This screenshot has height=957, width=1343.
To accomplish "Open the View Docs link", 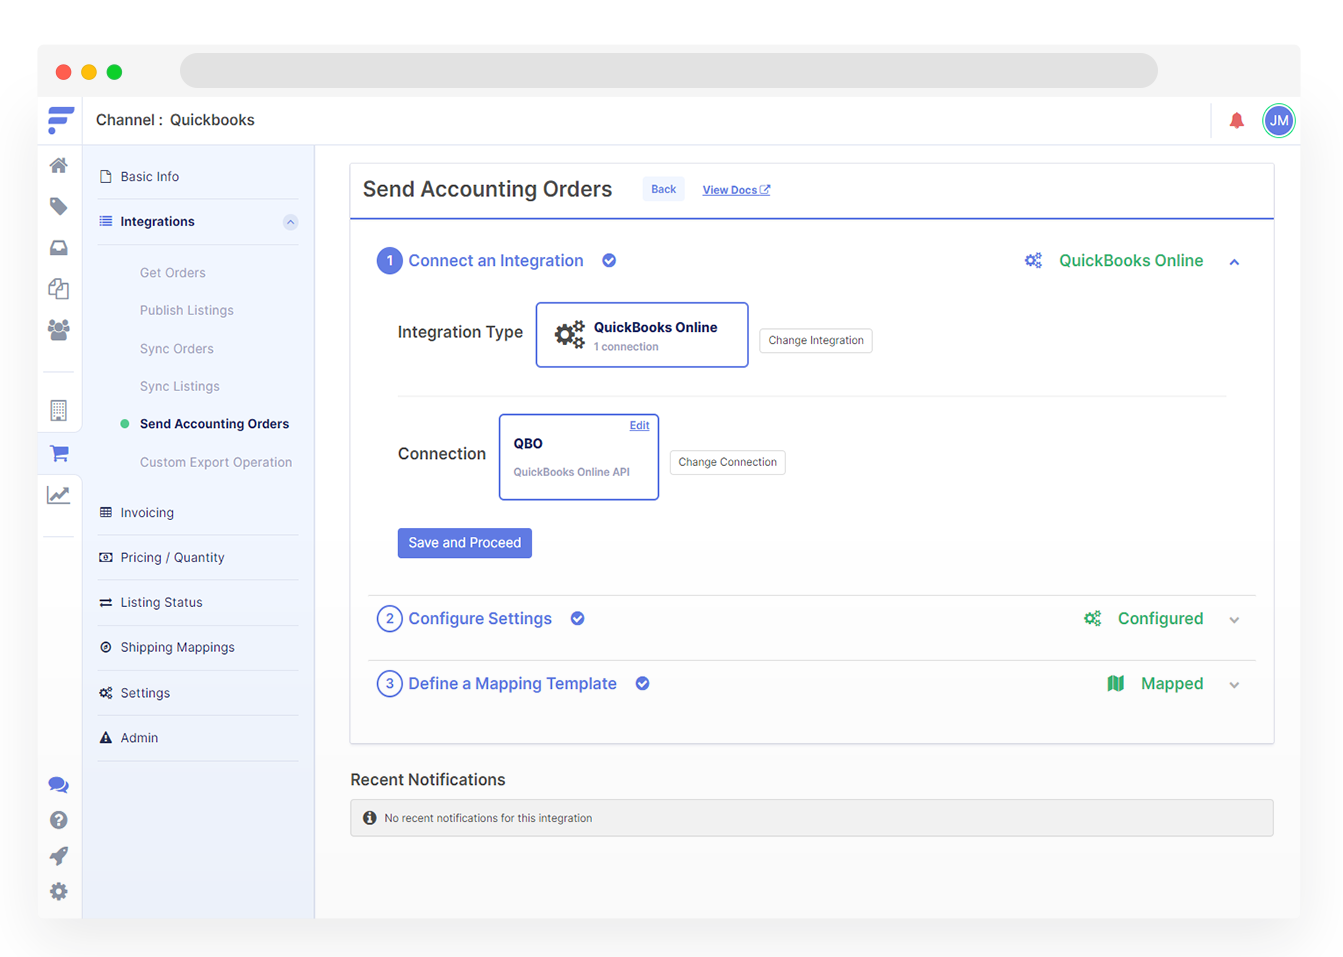I will [736, 190].
